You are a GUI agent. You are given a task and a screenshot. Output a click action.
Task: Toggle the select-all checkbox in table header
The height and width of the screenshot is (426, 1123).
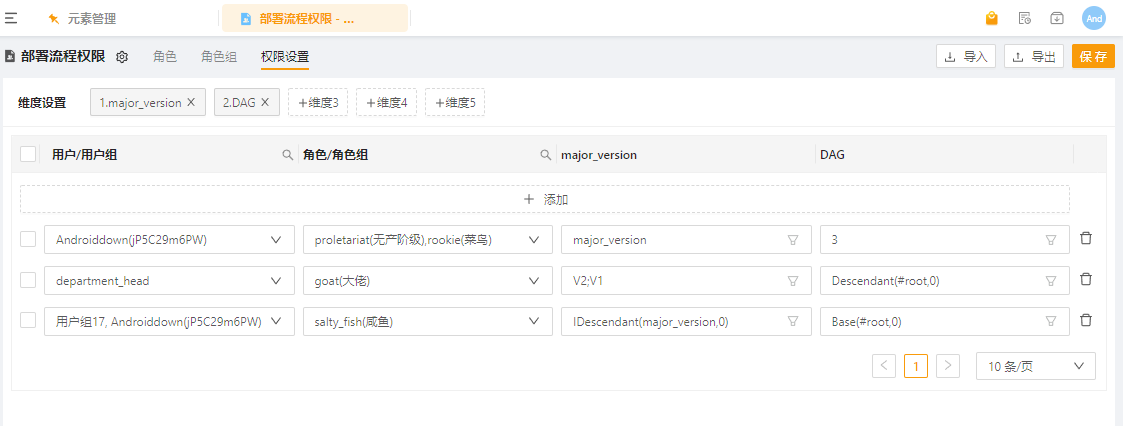[28, 154]
